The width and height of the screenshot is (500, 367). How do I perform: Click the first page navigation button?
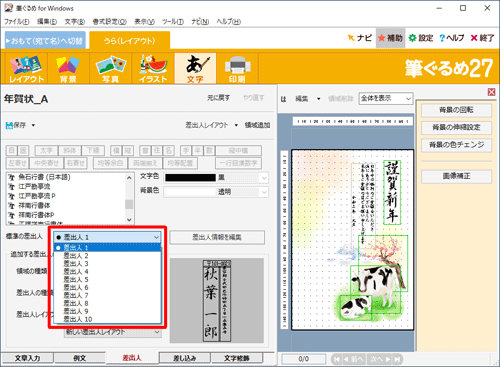tap(337, 359)
